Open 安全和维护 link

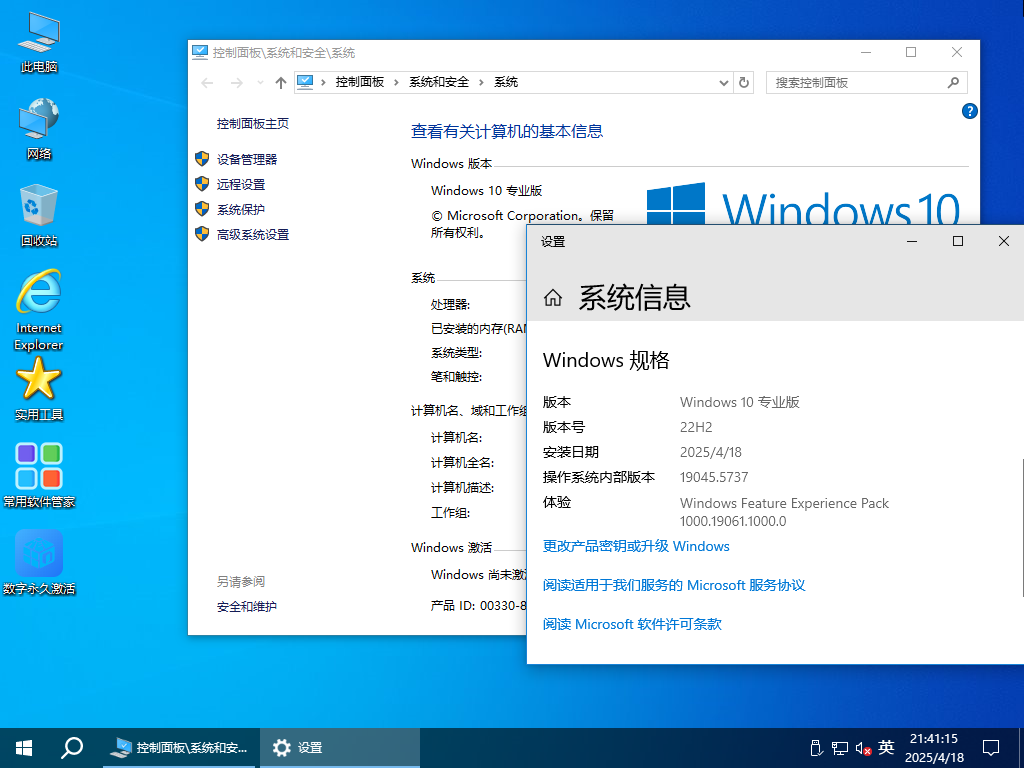(247, 607)
